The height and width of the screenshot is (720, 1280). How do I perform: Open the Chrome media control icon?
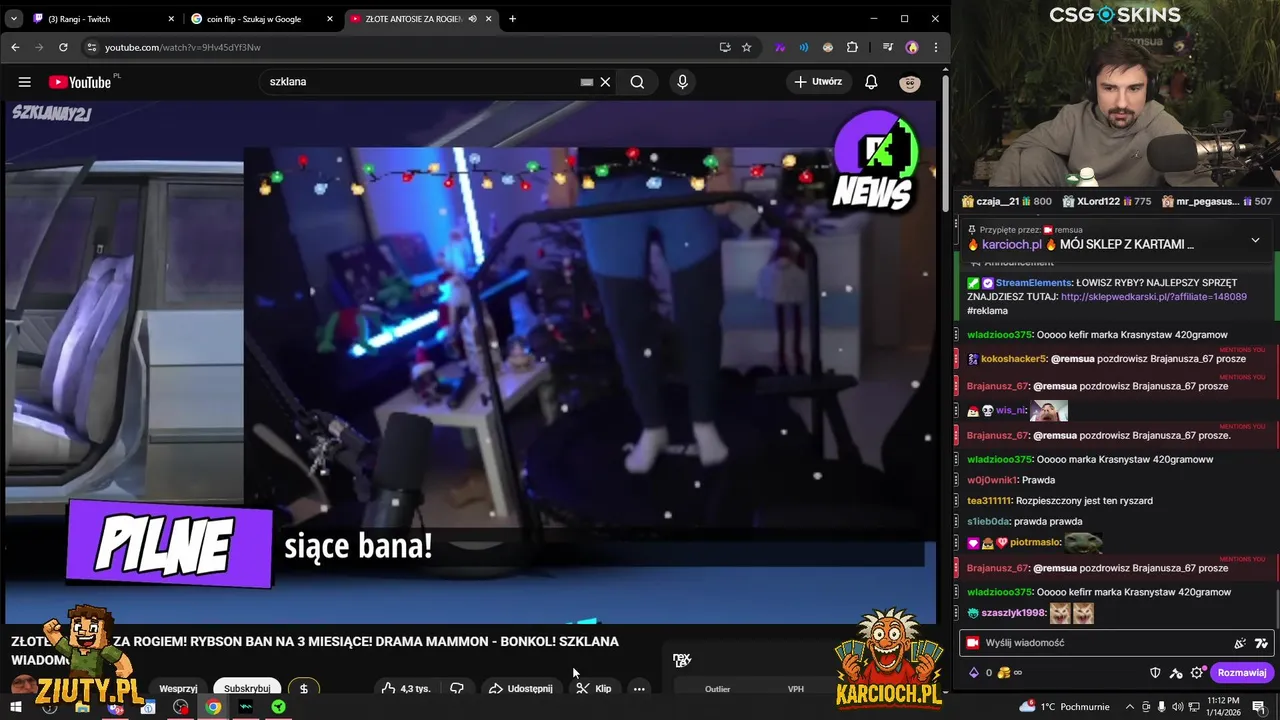point(887,47)
